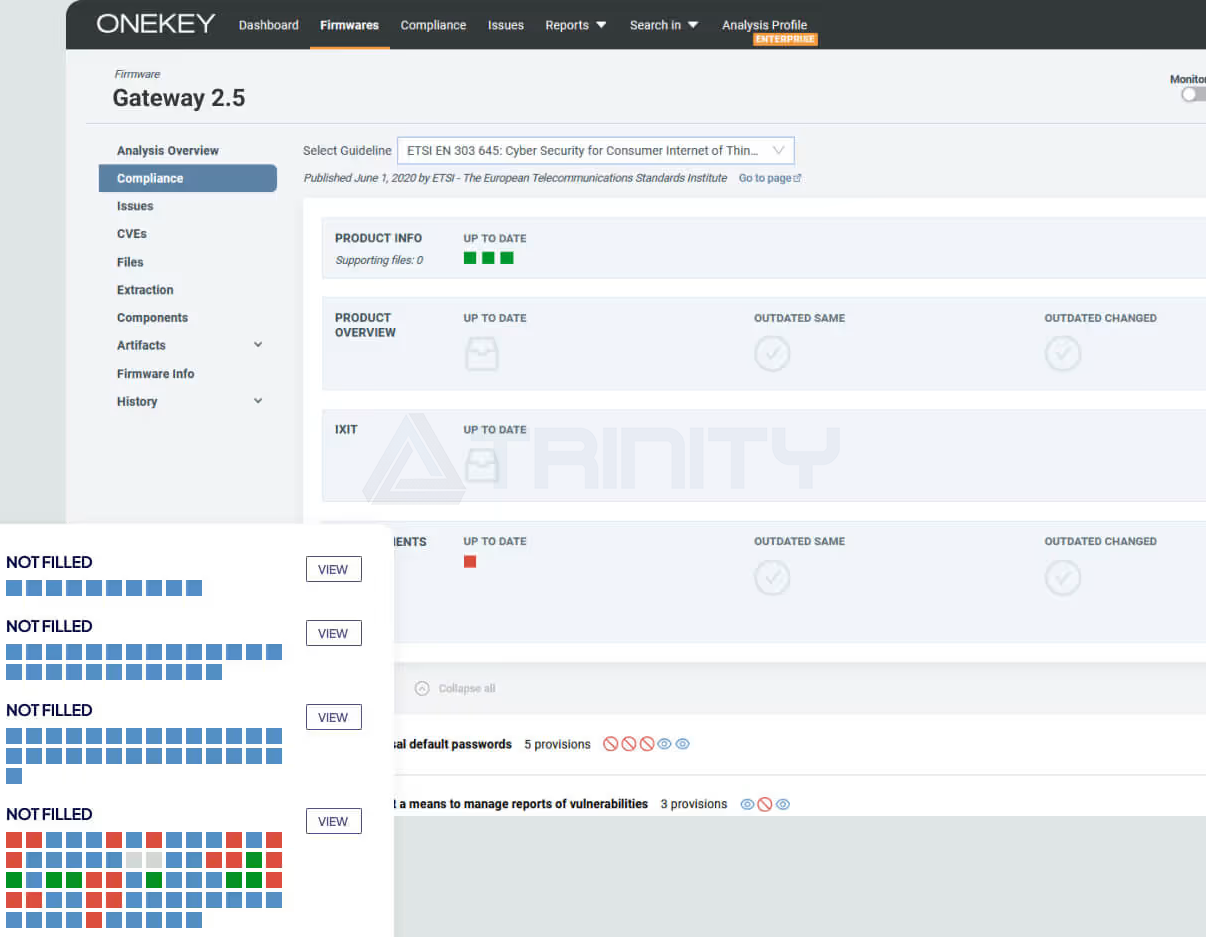Open the external Go to page link icon
Image resolution: width=1206 pixels, height=937 pixels.
(797, 178)
